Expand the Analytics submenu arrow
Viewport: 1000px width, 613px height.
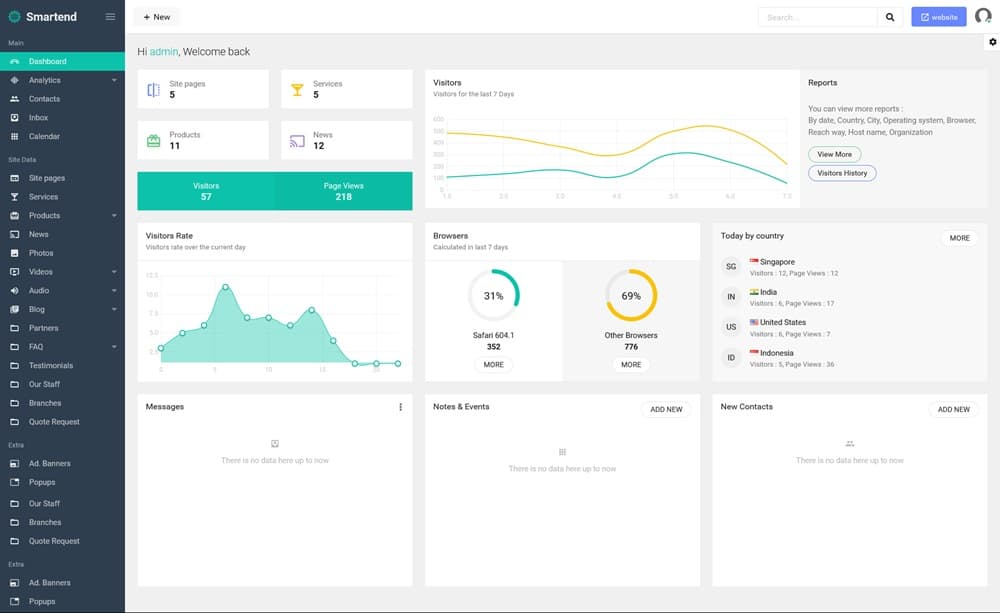[114, 80]
